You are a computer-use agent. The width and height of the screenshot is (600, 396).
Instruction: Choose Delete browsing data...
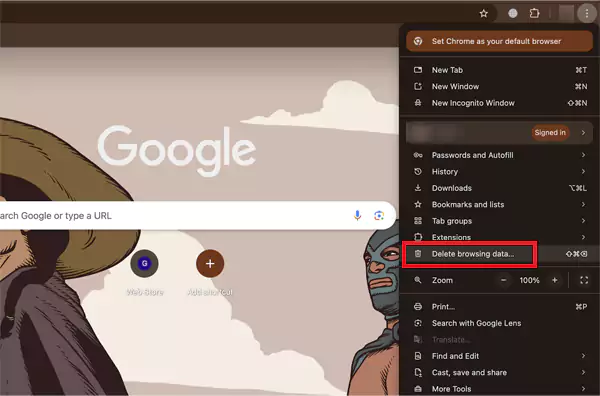click(499, 254)
